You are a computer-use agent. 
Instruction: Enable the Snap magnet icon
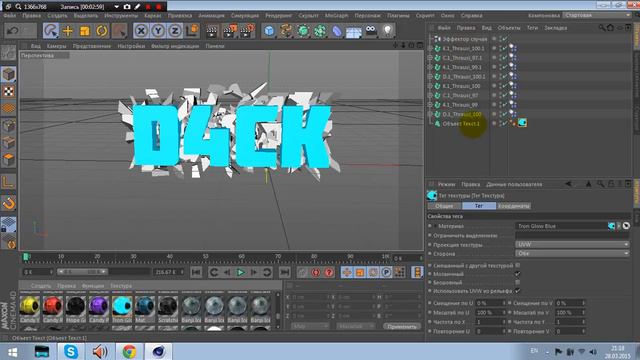click(x=9, y=203)
